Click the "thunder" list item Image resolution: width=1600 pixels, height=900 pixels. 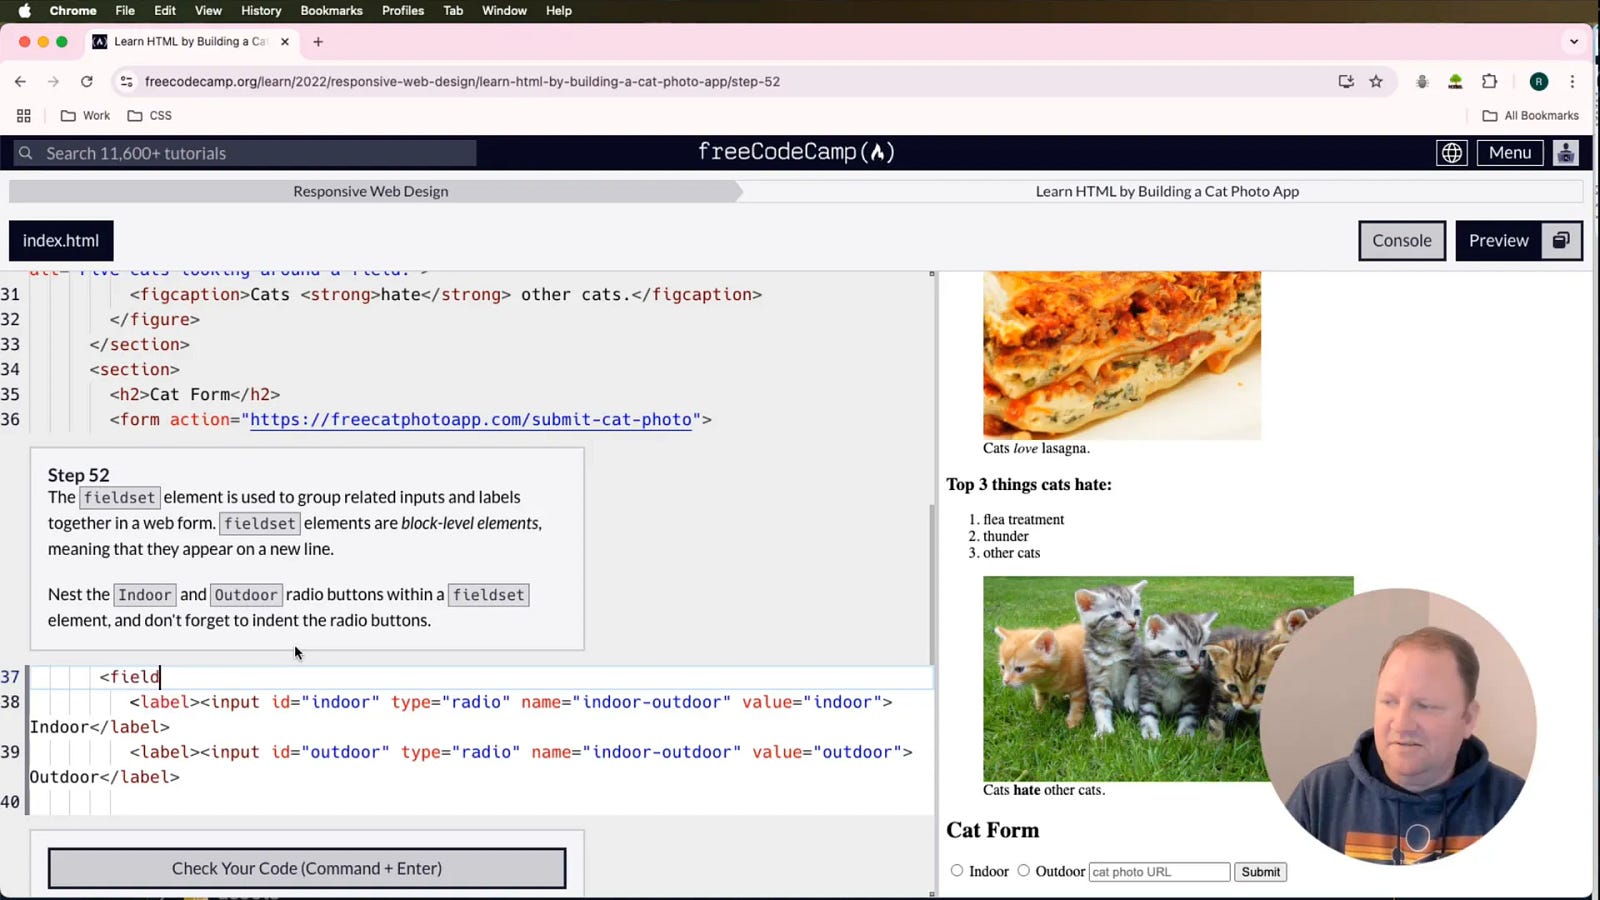(1006, 536)
